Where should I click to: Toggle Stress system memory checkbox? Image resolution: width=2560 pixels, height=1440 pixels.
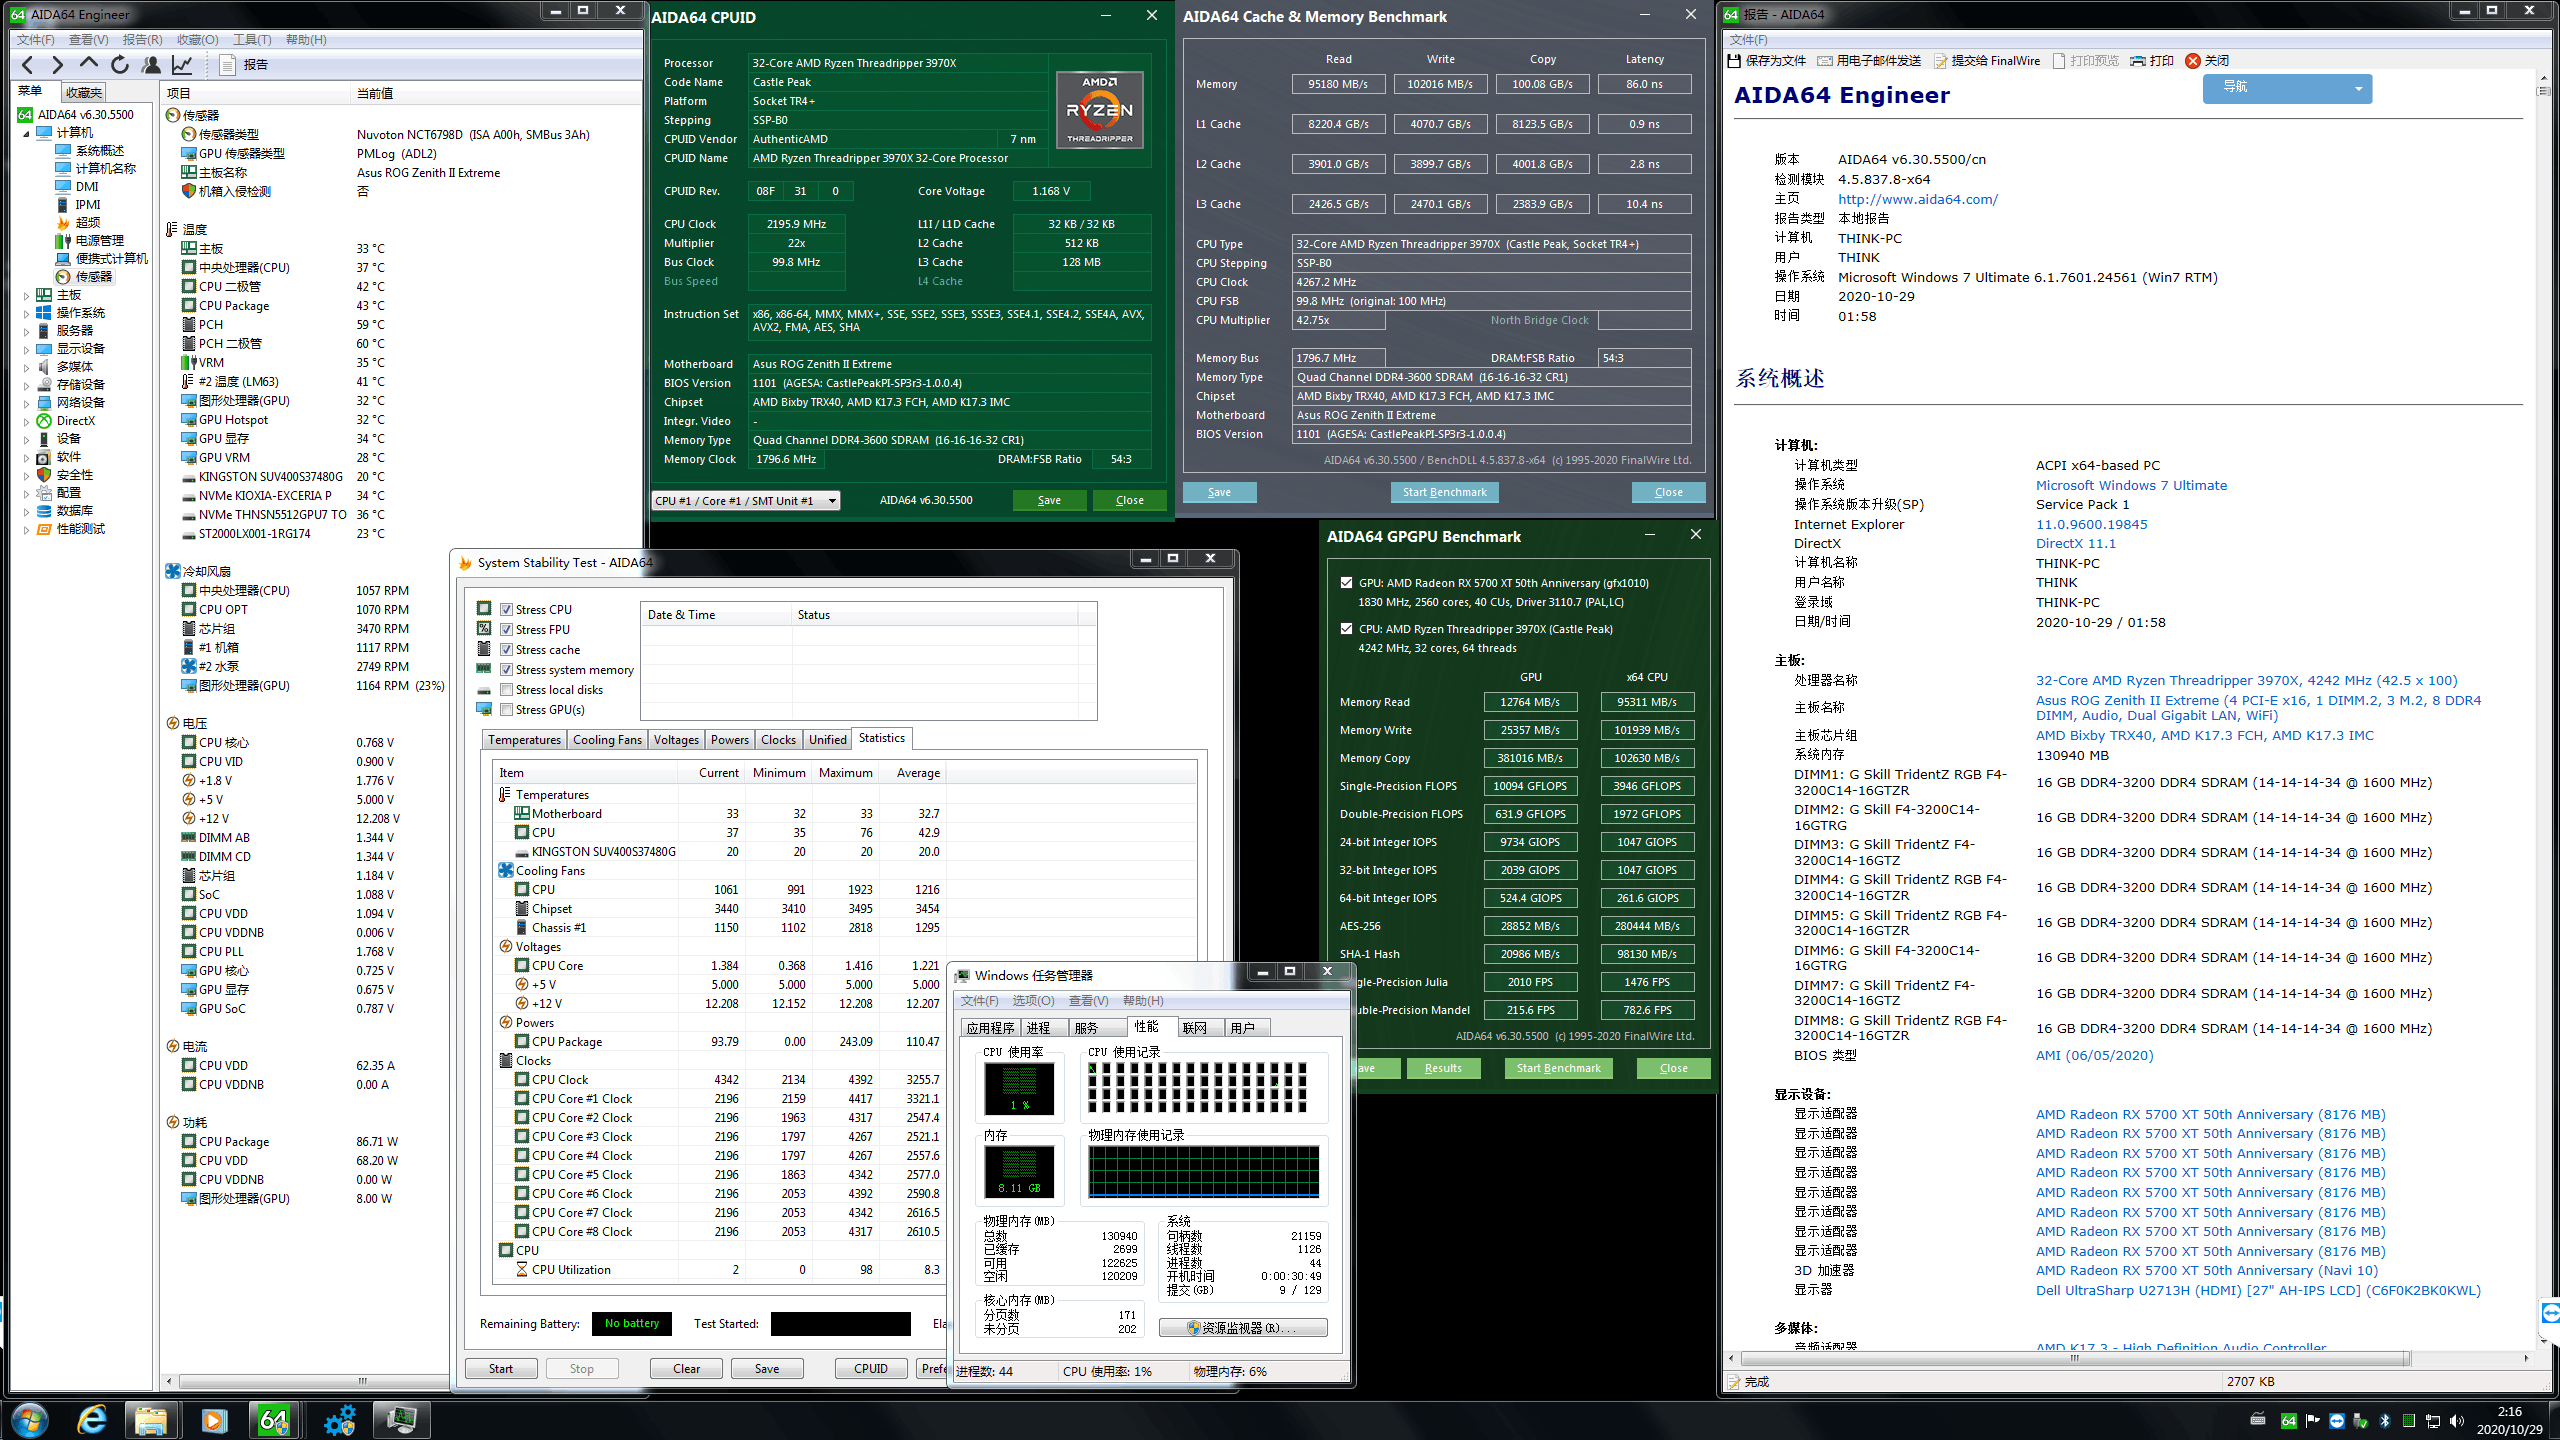tap(507, 669)
